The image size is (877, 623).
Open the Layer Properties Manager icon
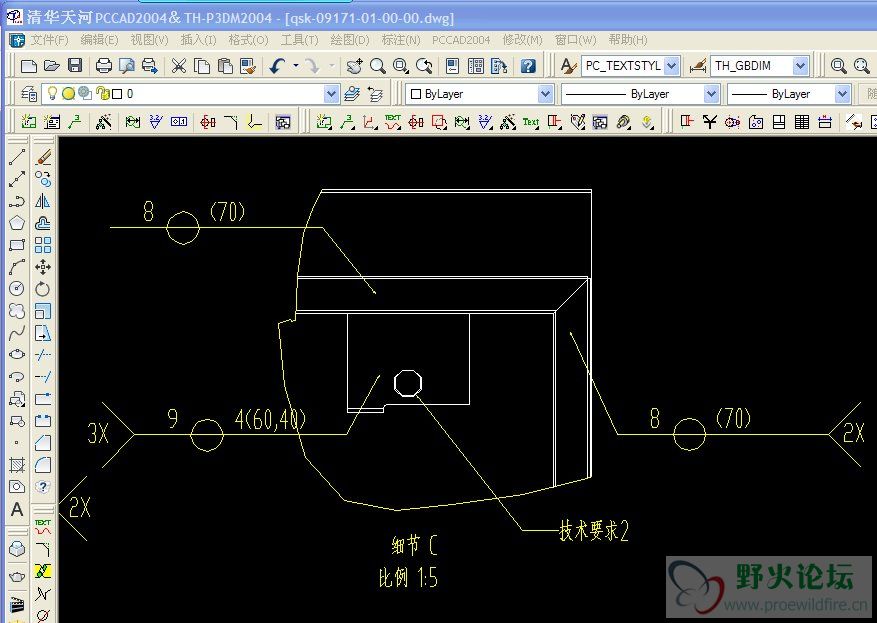tap(29, 93)
